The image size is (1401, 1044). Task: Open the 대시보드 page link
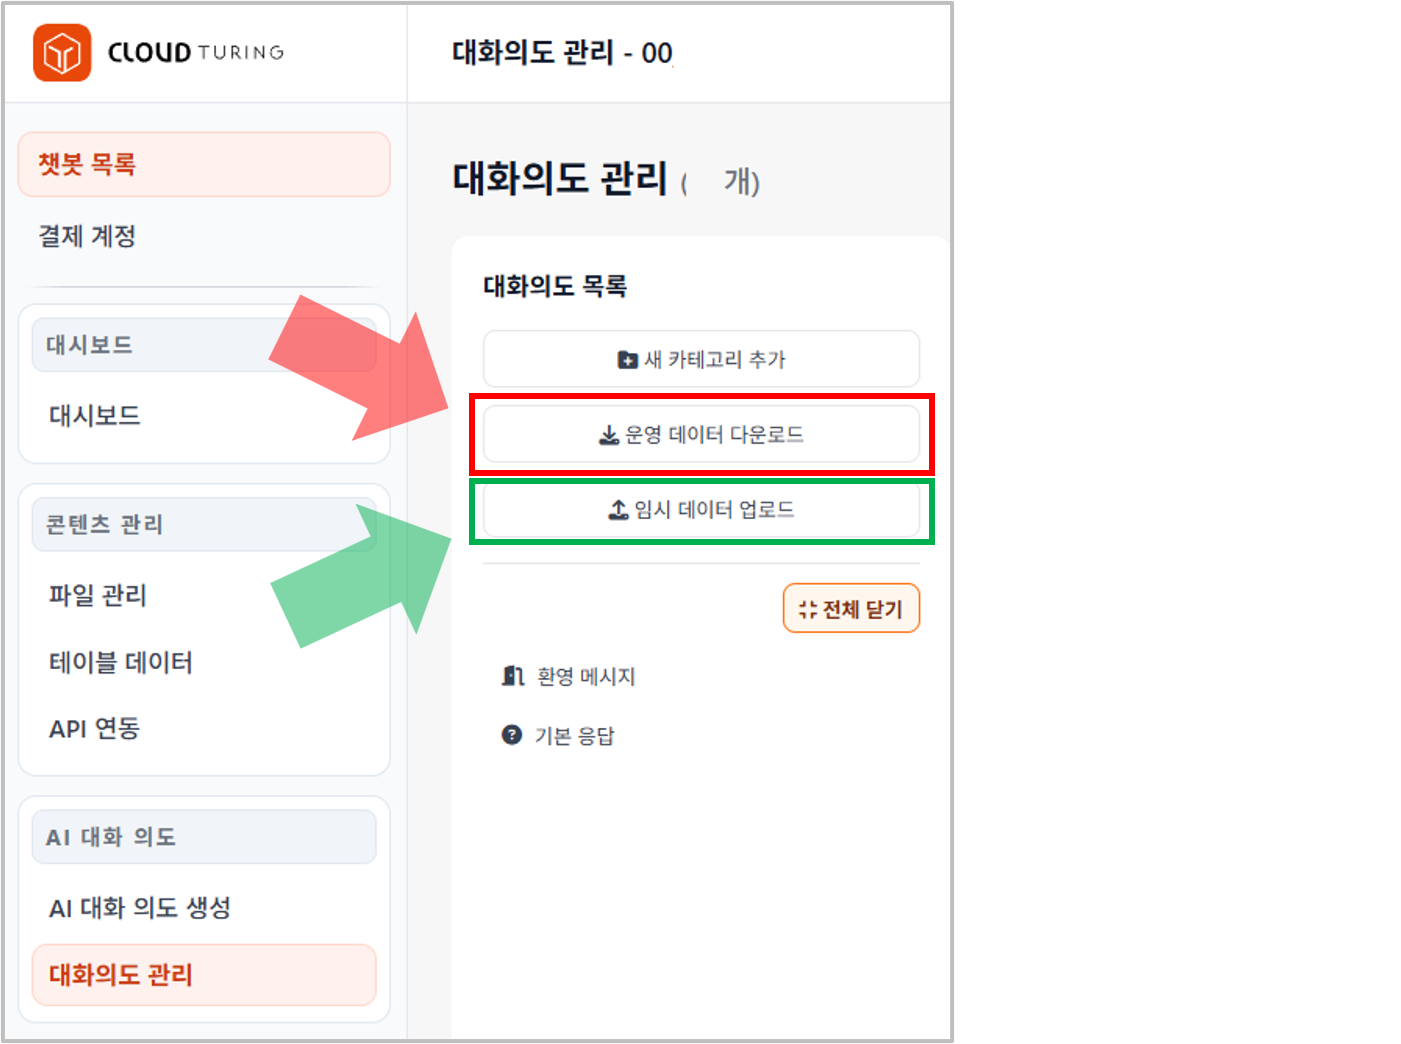tap(95, 415)
